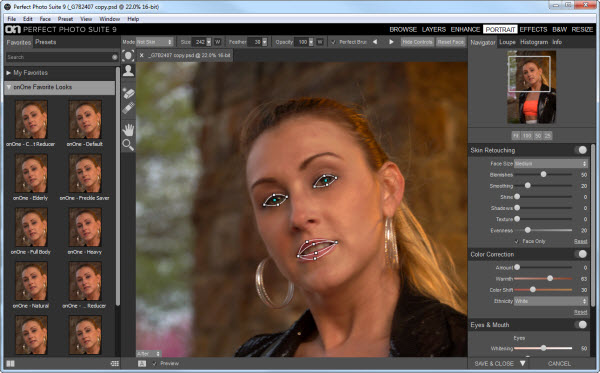Toggle the Face Only checkbox

pyautogui.click(x=517, y=241)
